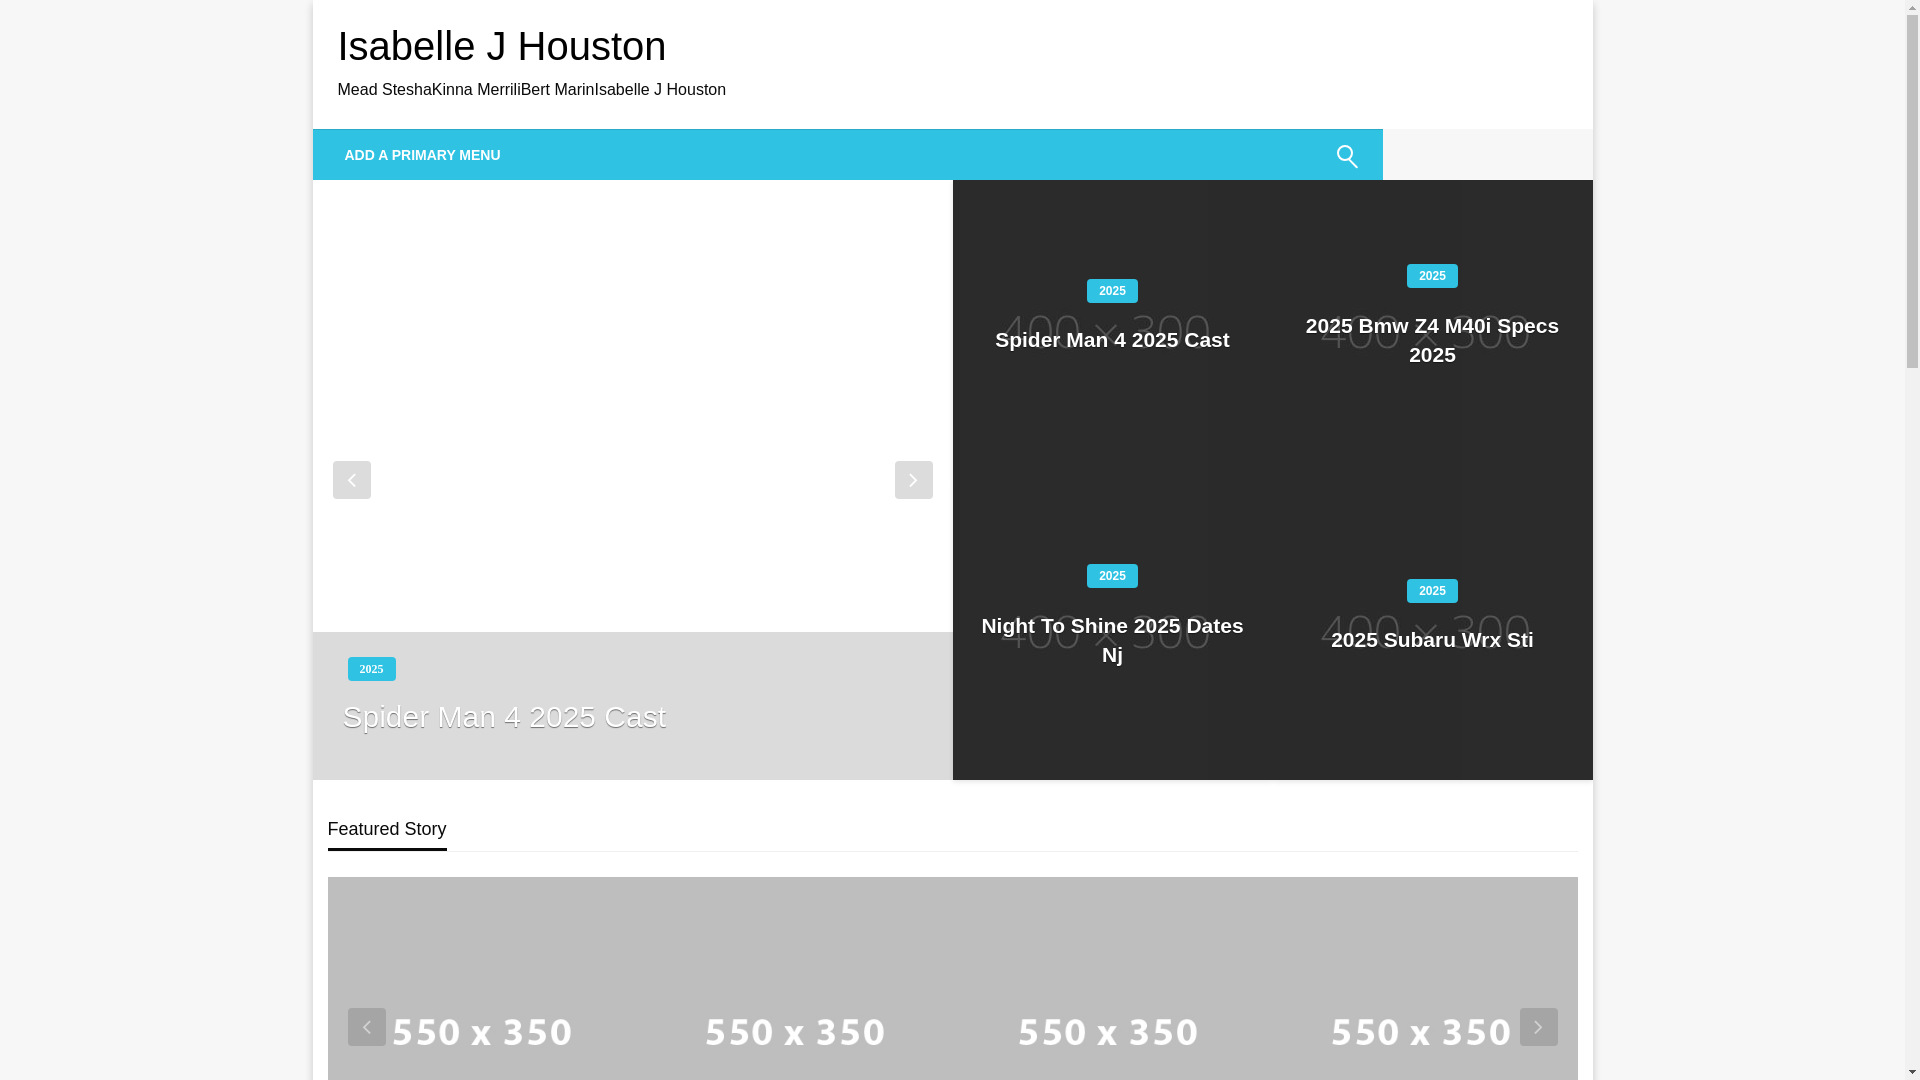
Task: Click 2025 tag above Subaru Wrx Sti post
Action: pyautogui.click(x=1432, y=591)
